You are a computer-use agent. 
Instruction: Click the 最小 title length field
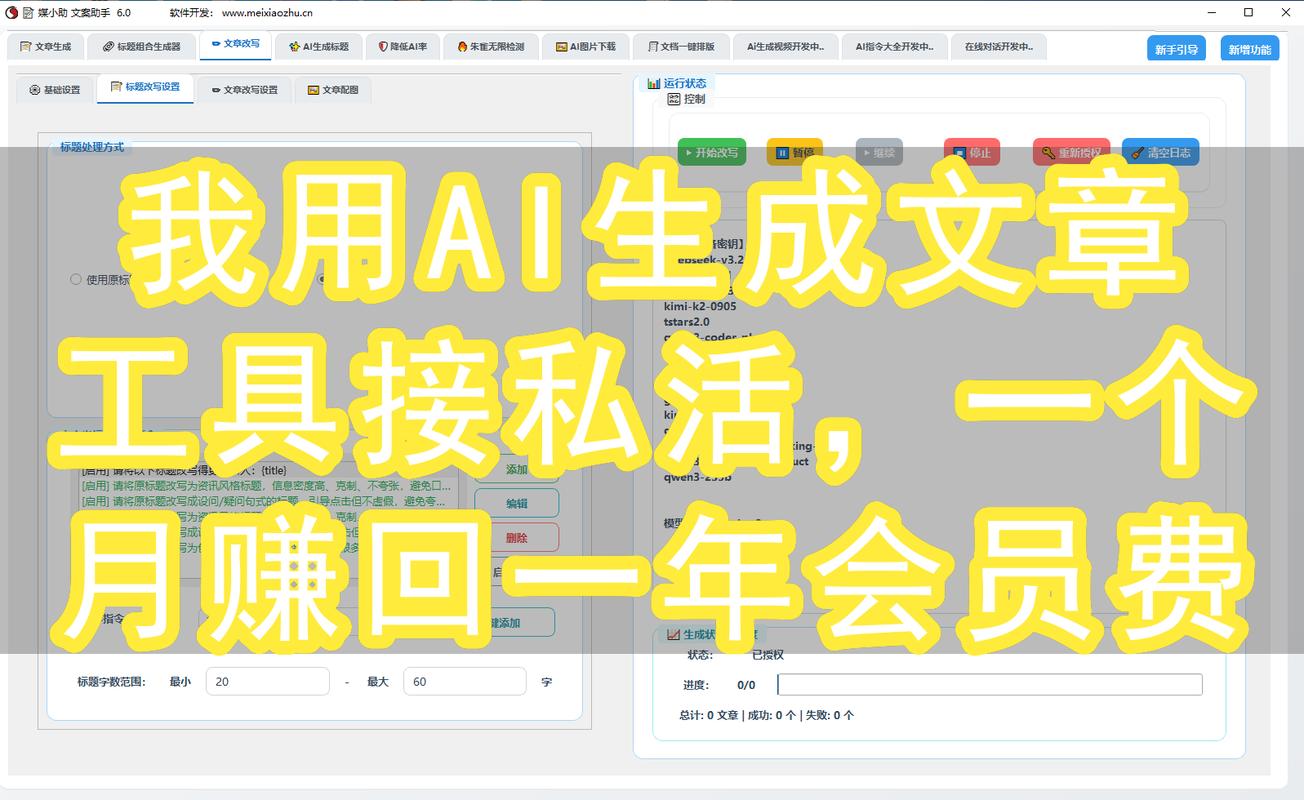pos(267,682)
